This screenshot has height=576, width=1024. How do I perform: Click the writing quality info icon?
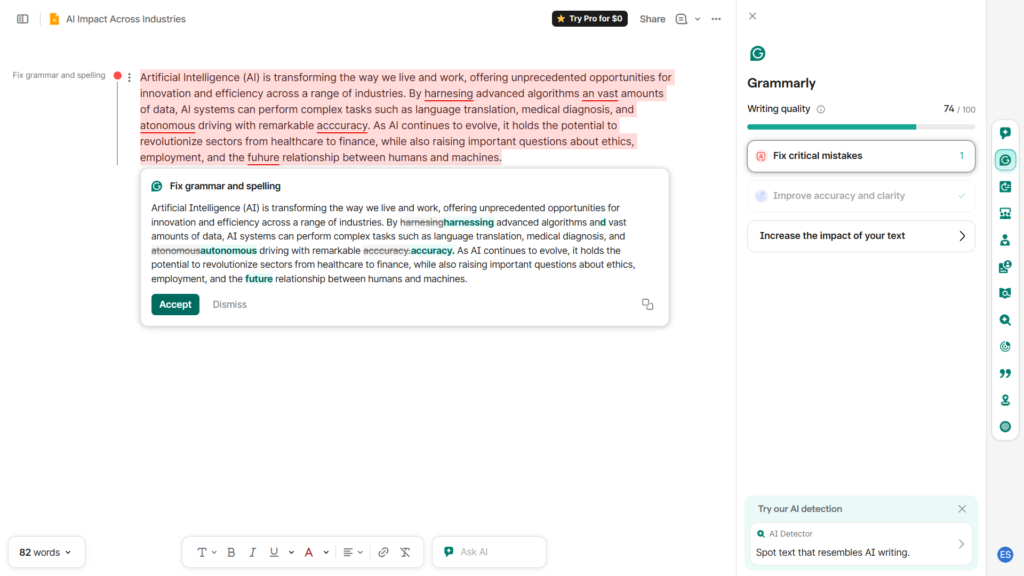point(821,110)
